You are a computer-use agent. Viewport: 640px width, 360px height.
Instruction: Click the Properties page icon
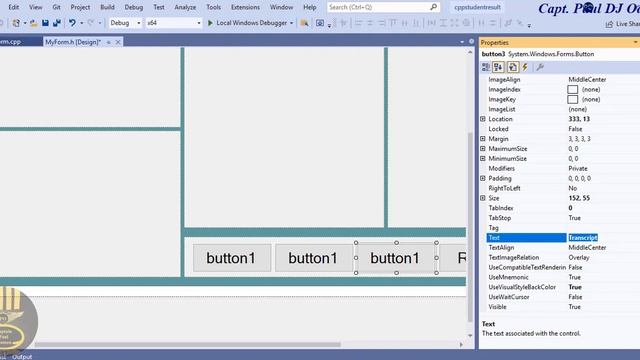513,67
